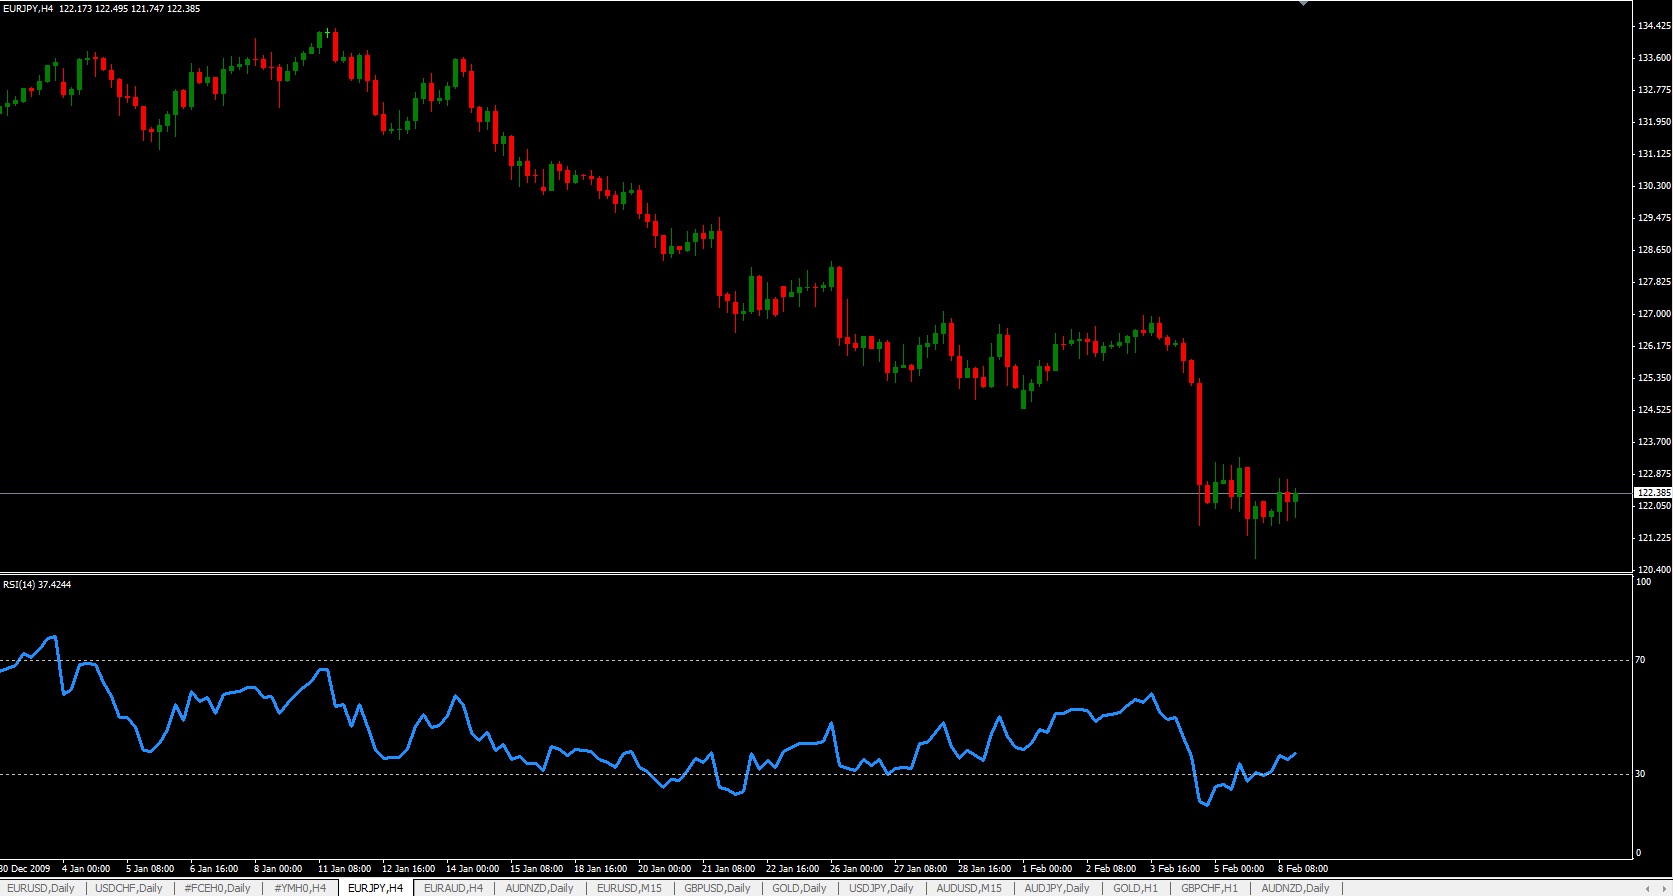Image resolution: width=1673 pixels, height=896 pixels.
Task: Switch to the #YMH0,H4 tab
Action: [300, 888]
